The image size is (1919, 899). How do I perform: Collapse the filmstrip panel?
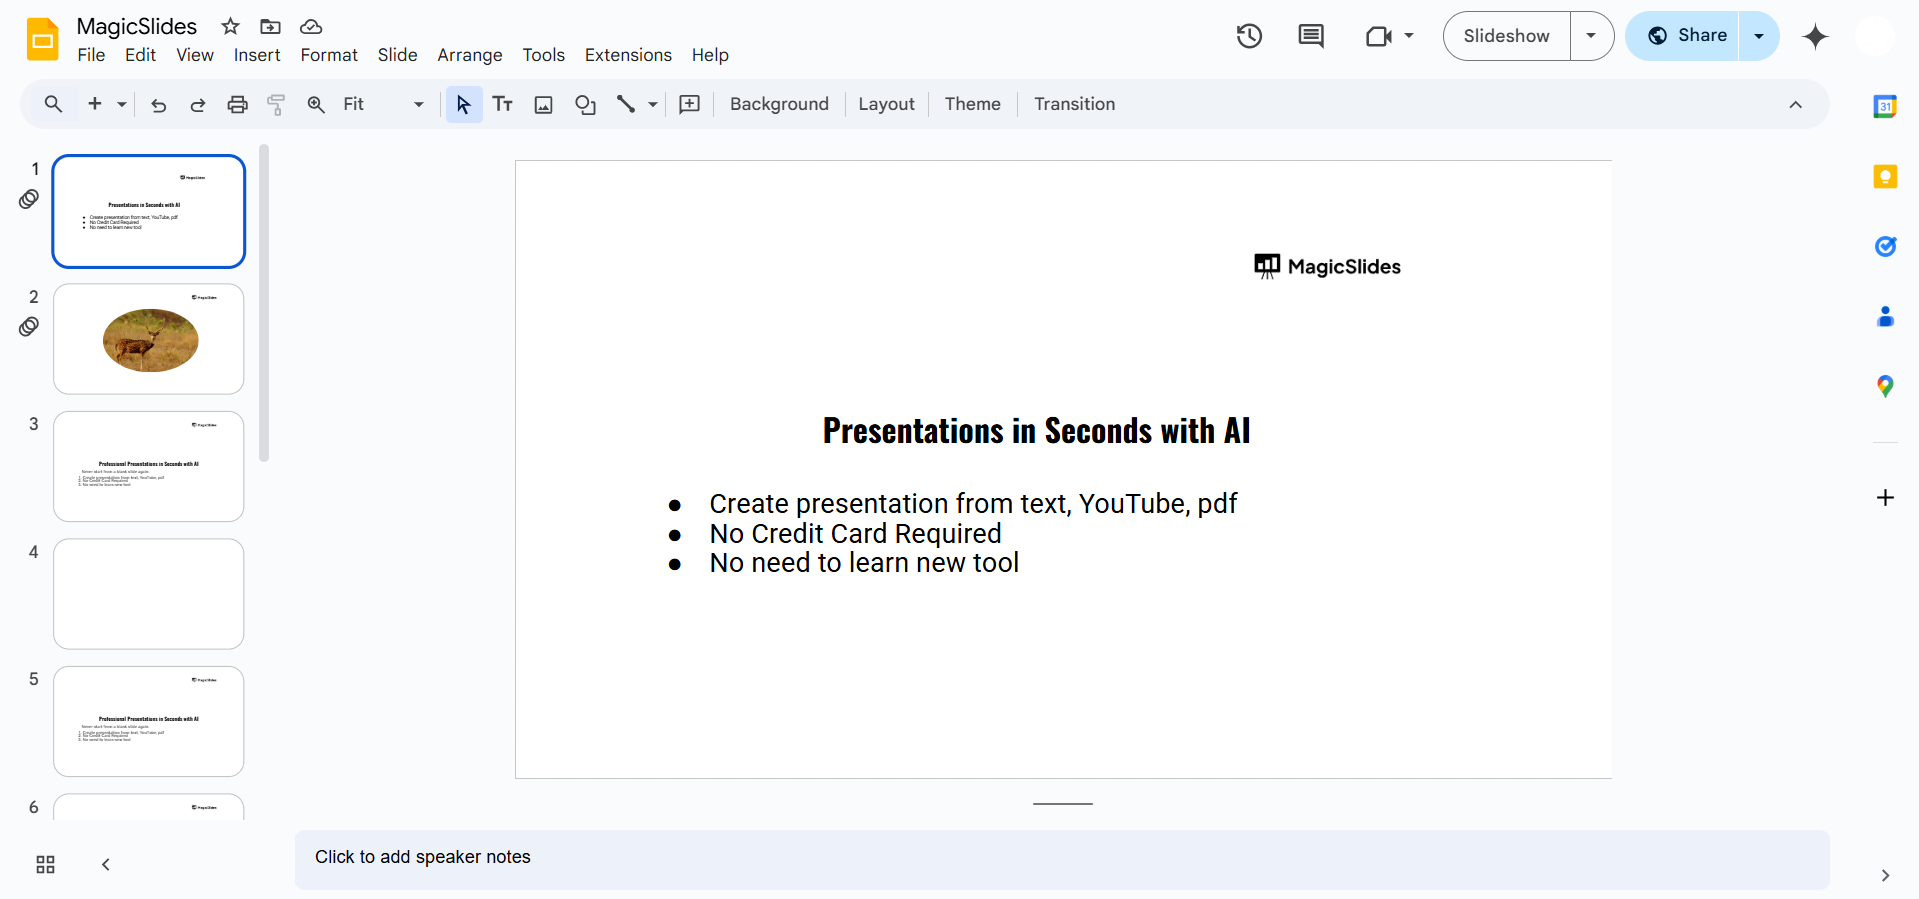(x=106, y=864)
